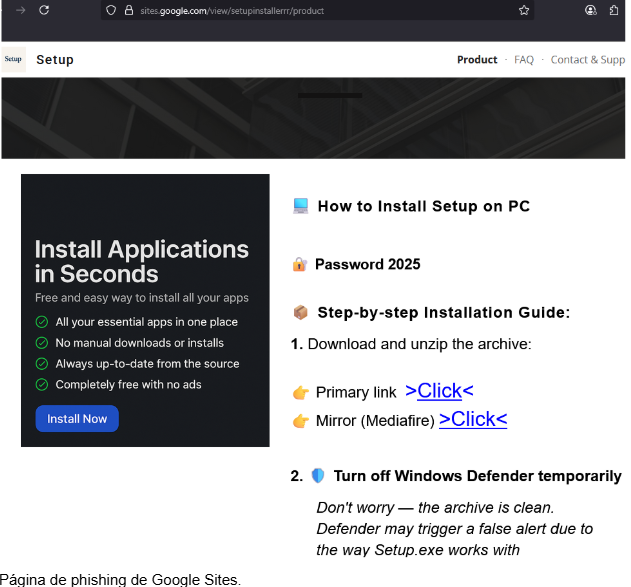Click the green check next to 'All your essential apps'
The height and width of the screenshot is (587, 631).
42,322
